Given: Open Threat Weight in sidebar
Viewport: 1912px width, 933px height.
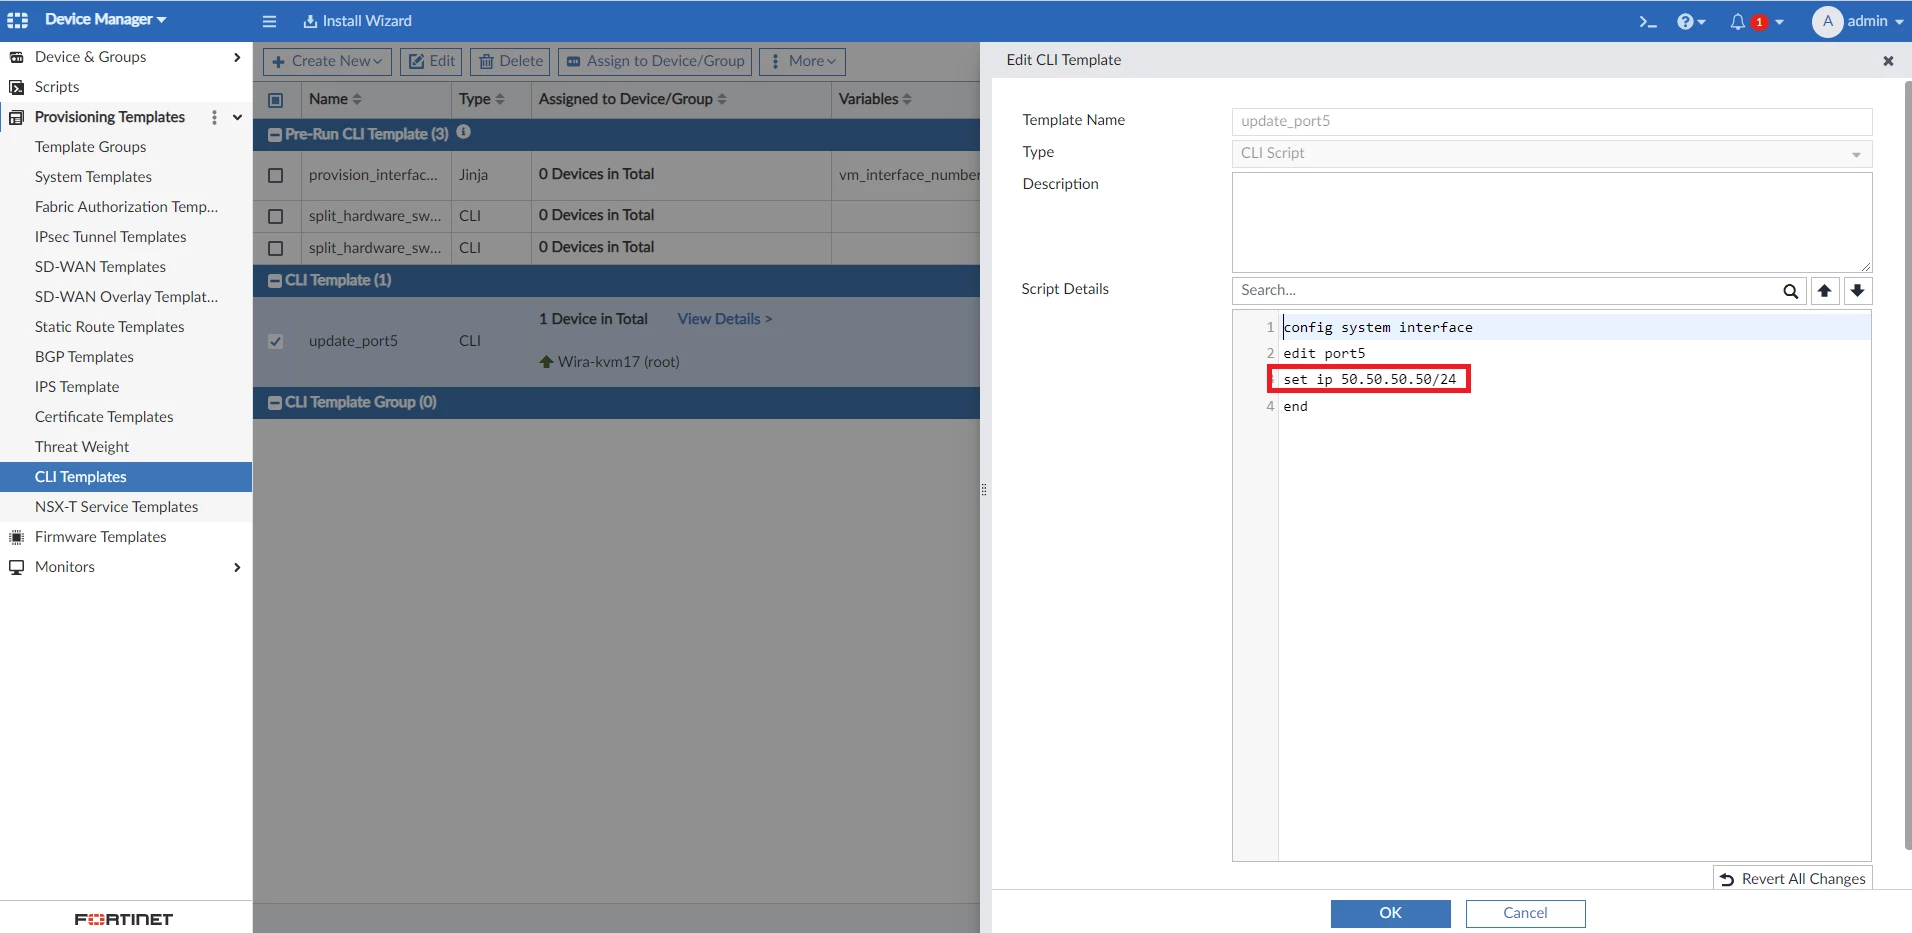Looking at the screenshot, I should [x=82, y=447].
